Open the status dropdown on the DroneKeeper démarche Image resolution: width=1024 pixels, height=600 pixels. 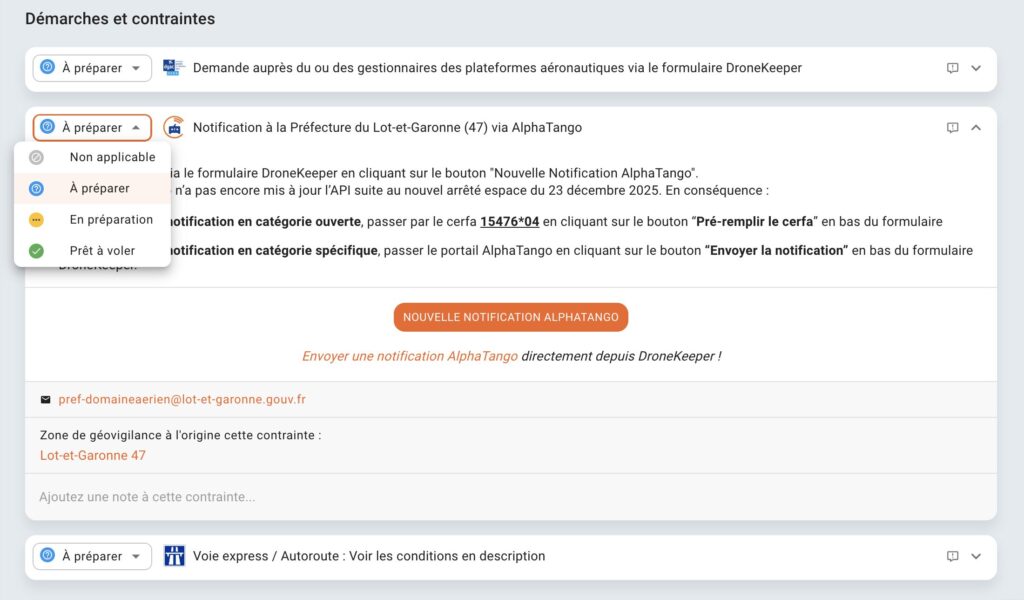pos(91,68)
